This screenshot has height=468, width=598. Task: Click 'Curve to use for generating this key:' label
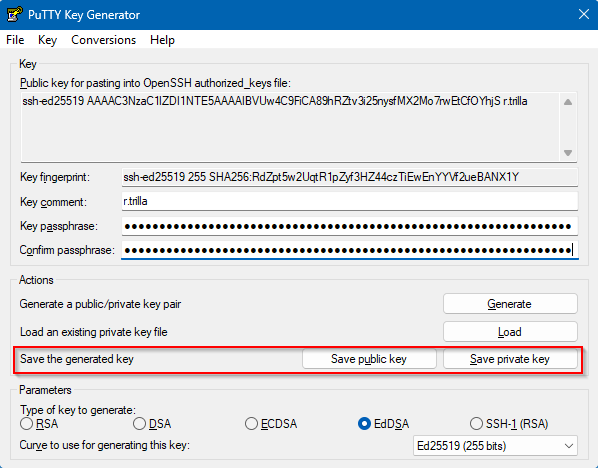(x=104, y=445)
